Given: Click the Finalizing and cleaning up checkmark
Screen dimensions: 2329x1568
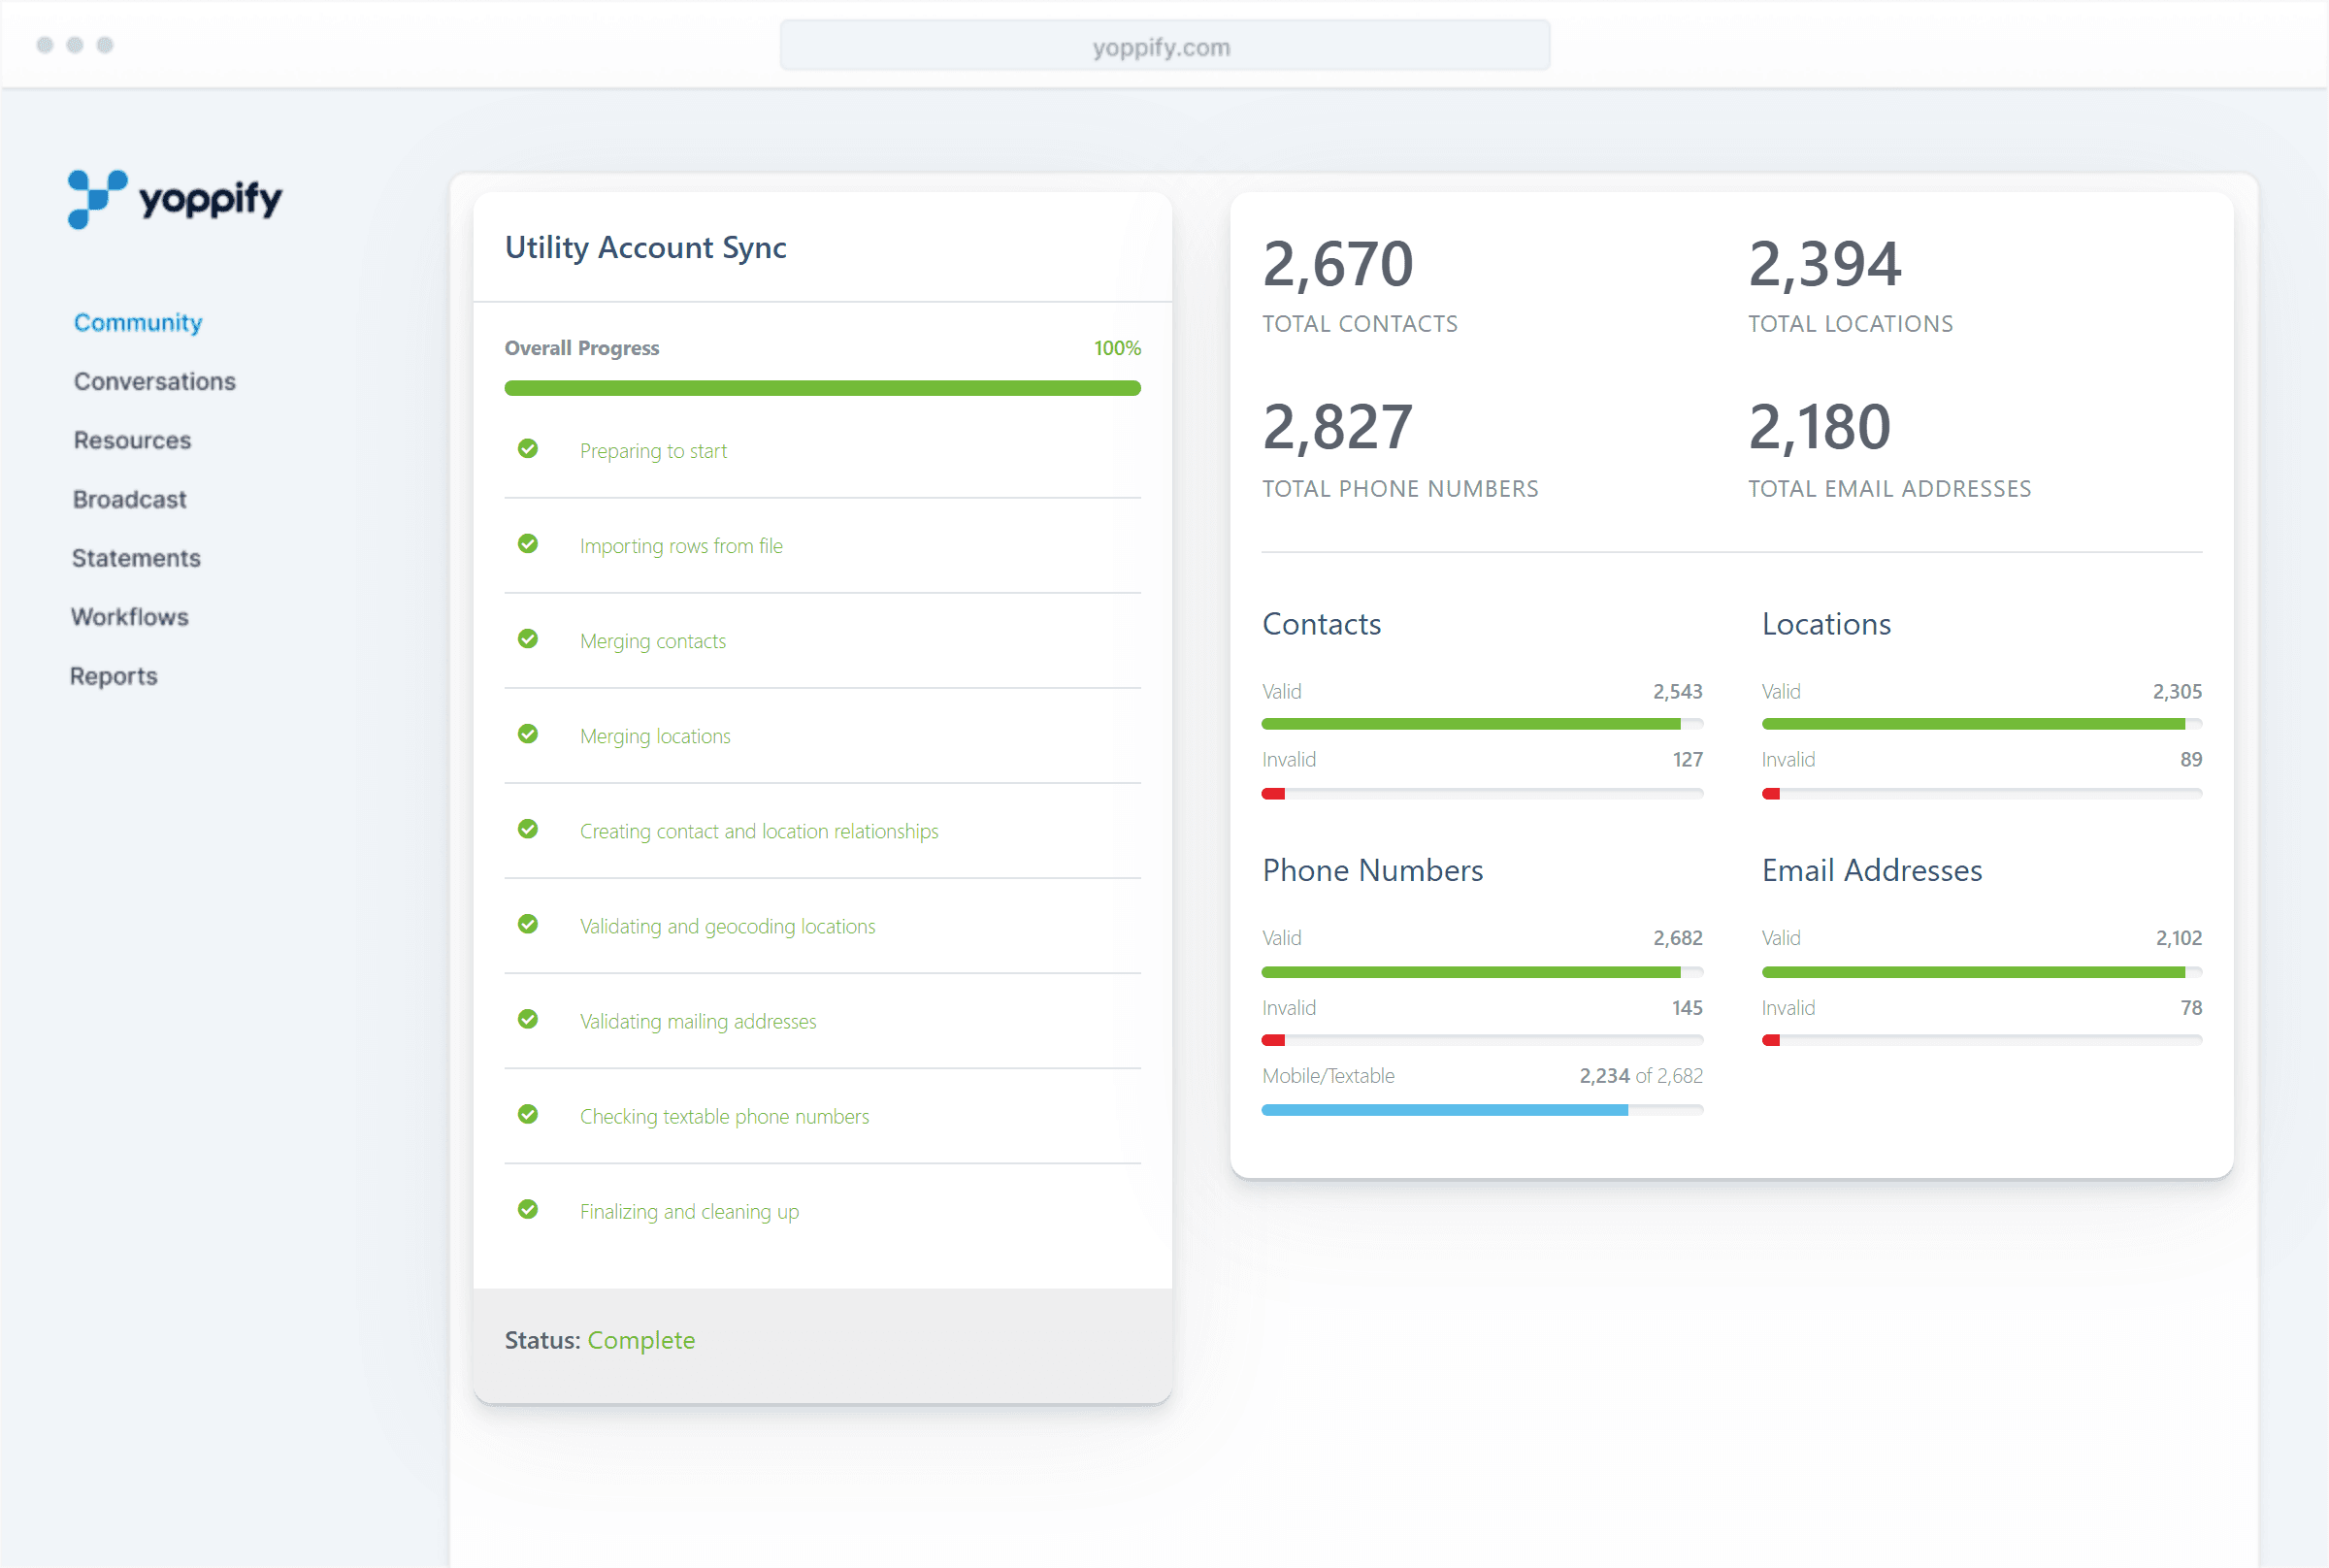Looking at the screenshot, I should pos(528,1209).
